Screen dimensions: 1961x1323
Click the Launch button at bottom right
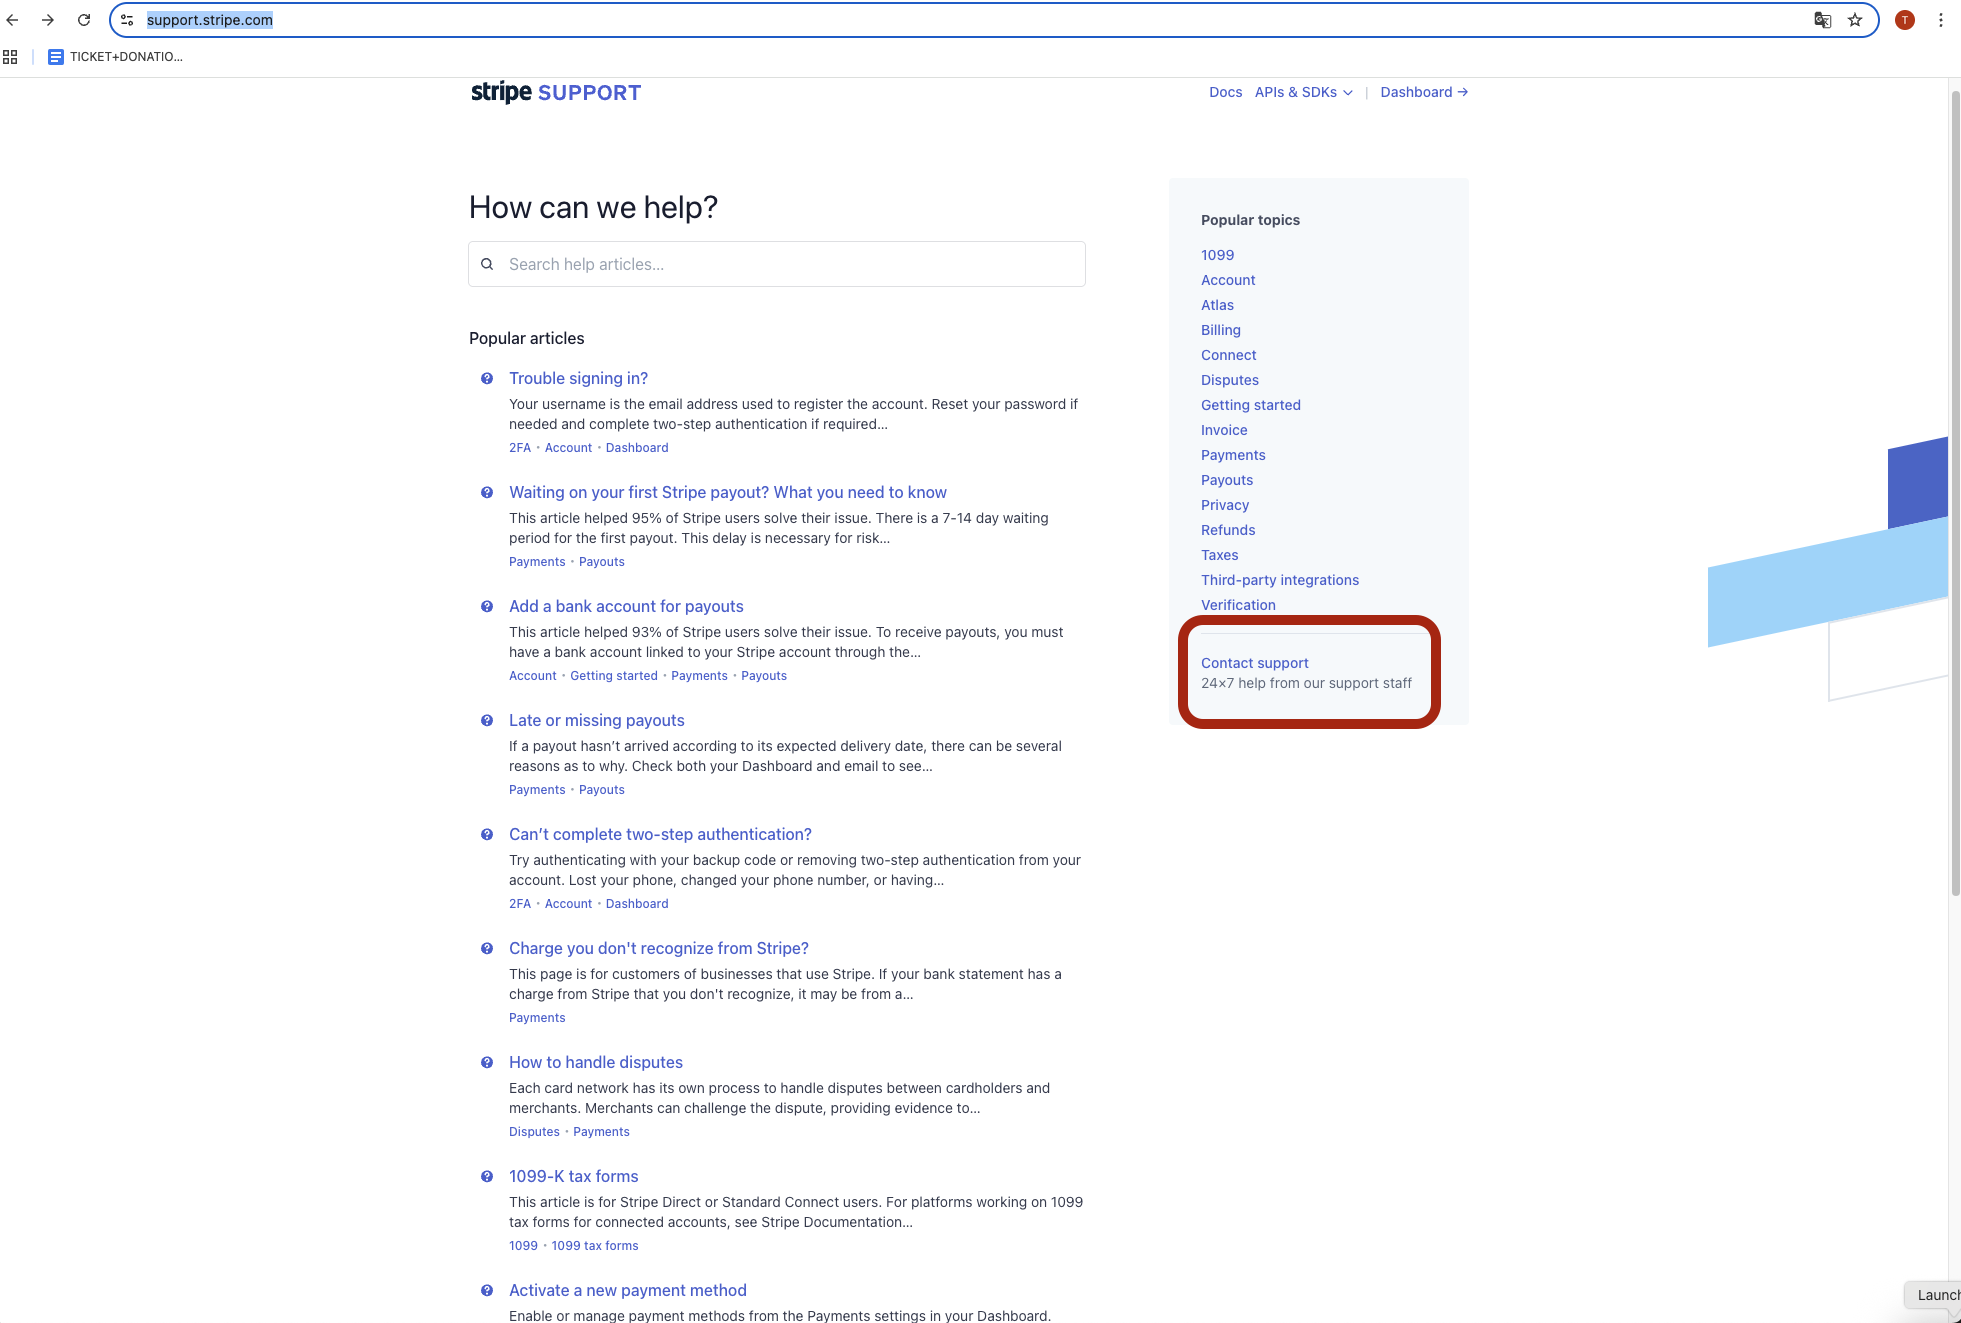pos(1937,1295)
